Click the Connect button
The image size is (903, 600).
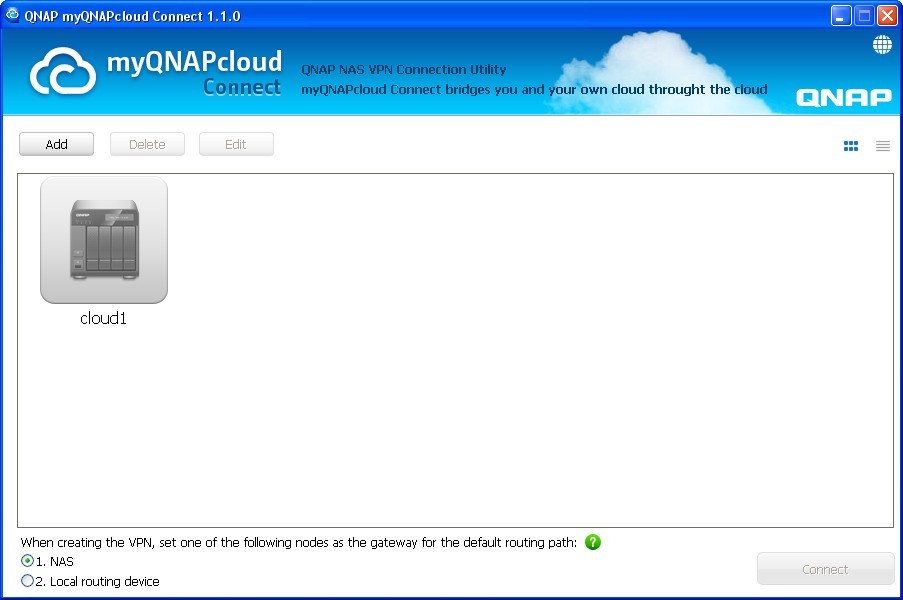[x=825, y=569]
